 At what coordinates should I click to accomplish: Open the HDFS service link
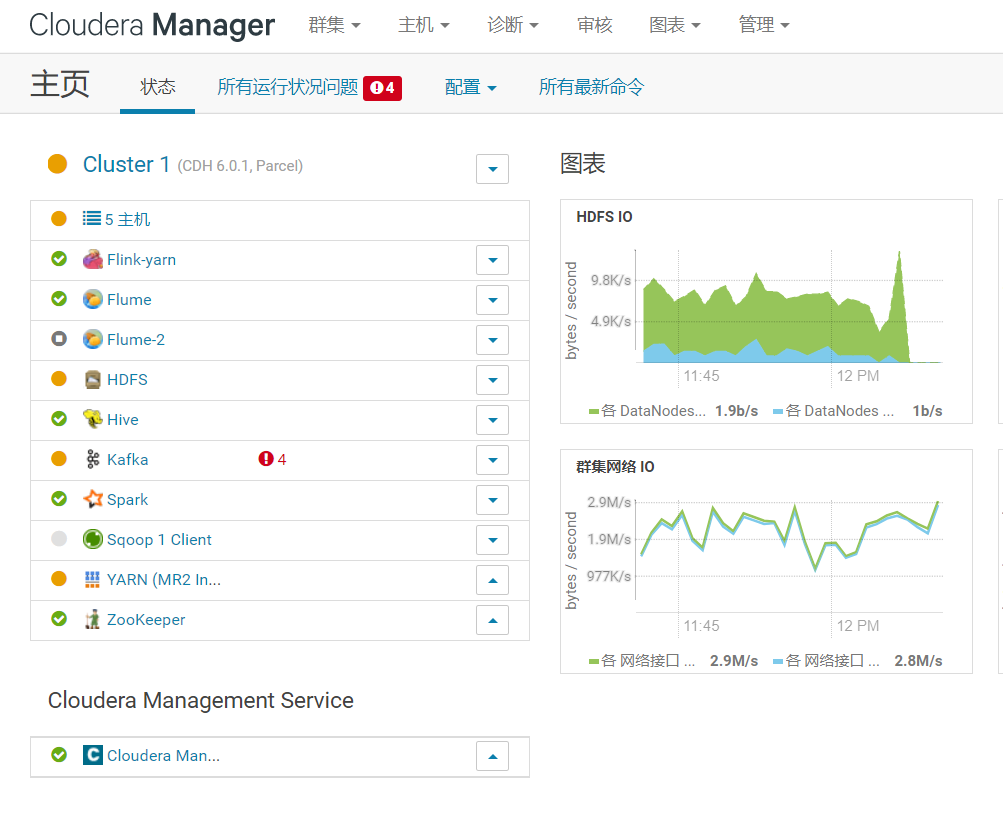[127, 380]
